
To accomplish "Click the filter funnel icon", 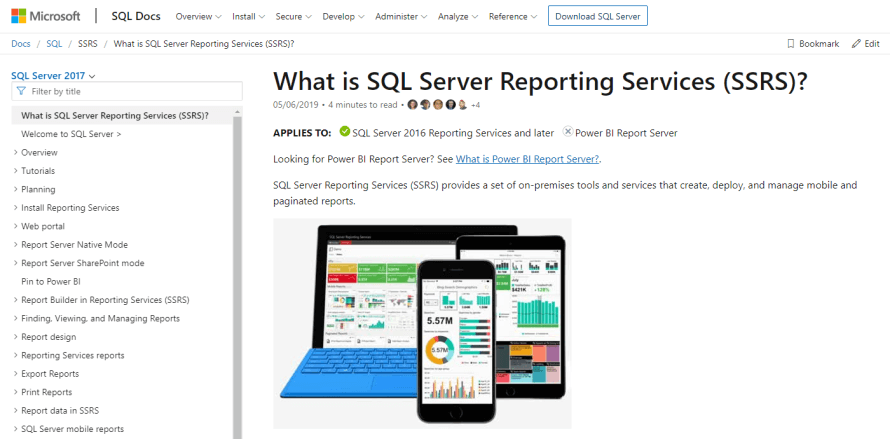I will coord(21,91).
